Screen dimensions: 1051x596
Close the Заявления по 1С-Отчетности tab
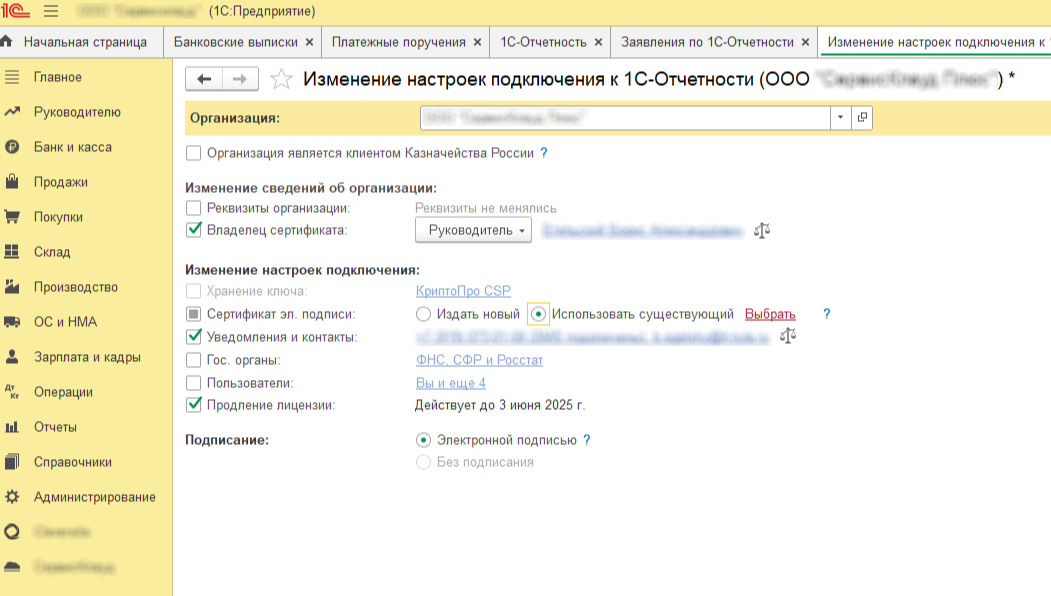tap(805, 42)
